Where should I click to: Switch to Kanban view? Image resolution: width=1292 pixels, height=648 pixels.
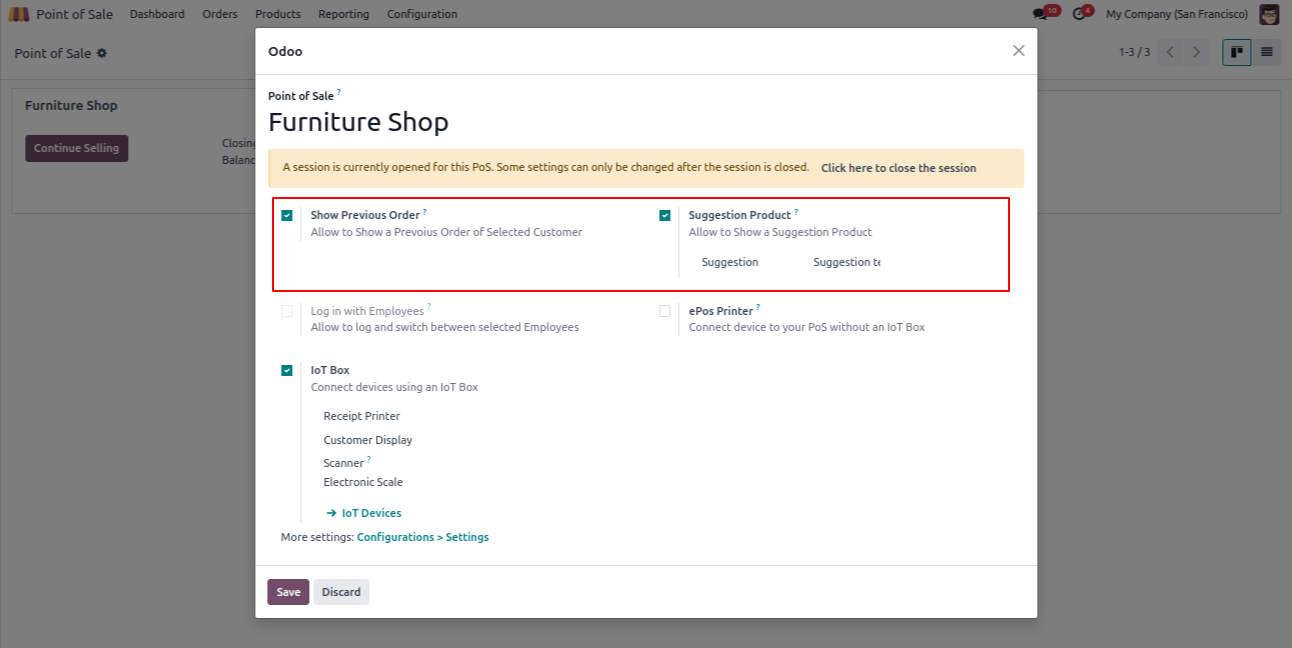tap(1237, 52)
